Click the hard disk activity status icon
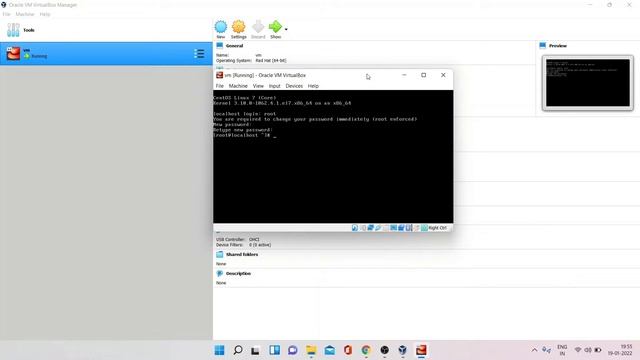The image size is (640, 360). [x=355, y=228]
